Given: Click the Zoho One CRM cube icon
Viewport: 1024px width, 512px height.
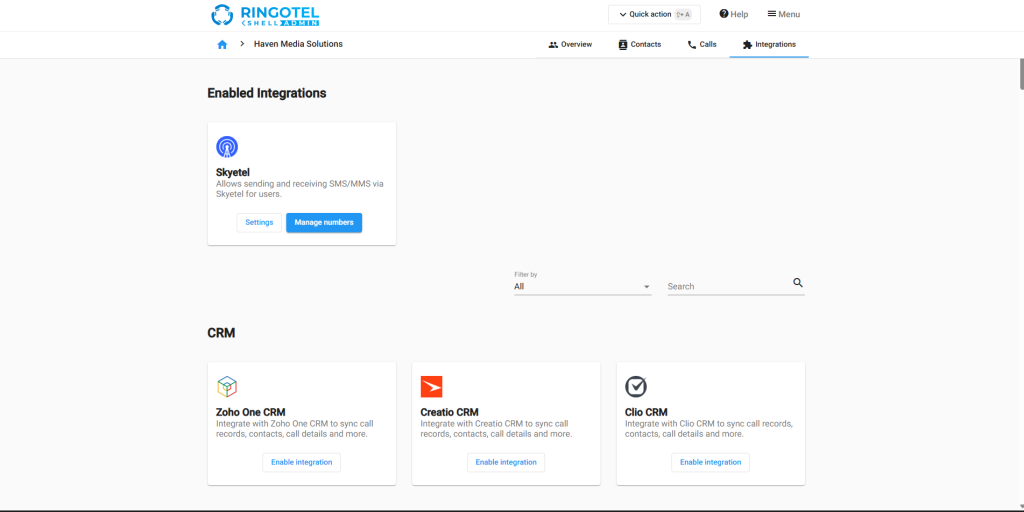Looking at the screenshot, I should click(x=227, y=387).
